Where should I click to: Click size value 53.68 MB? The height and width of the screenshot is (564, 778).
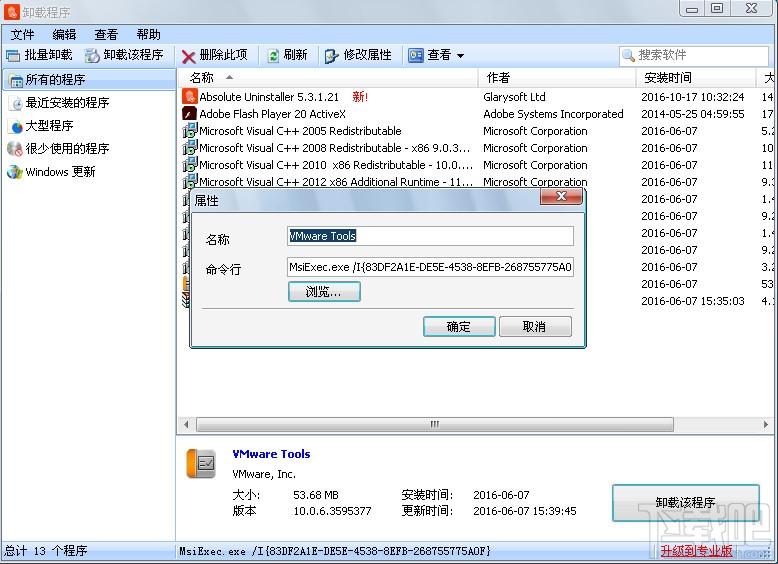click(316, 495)
